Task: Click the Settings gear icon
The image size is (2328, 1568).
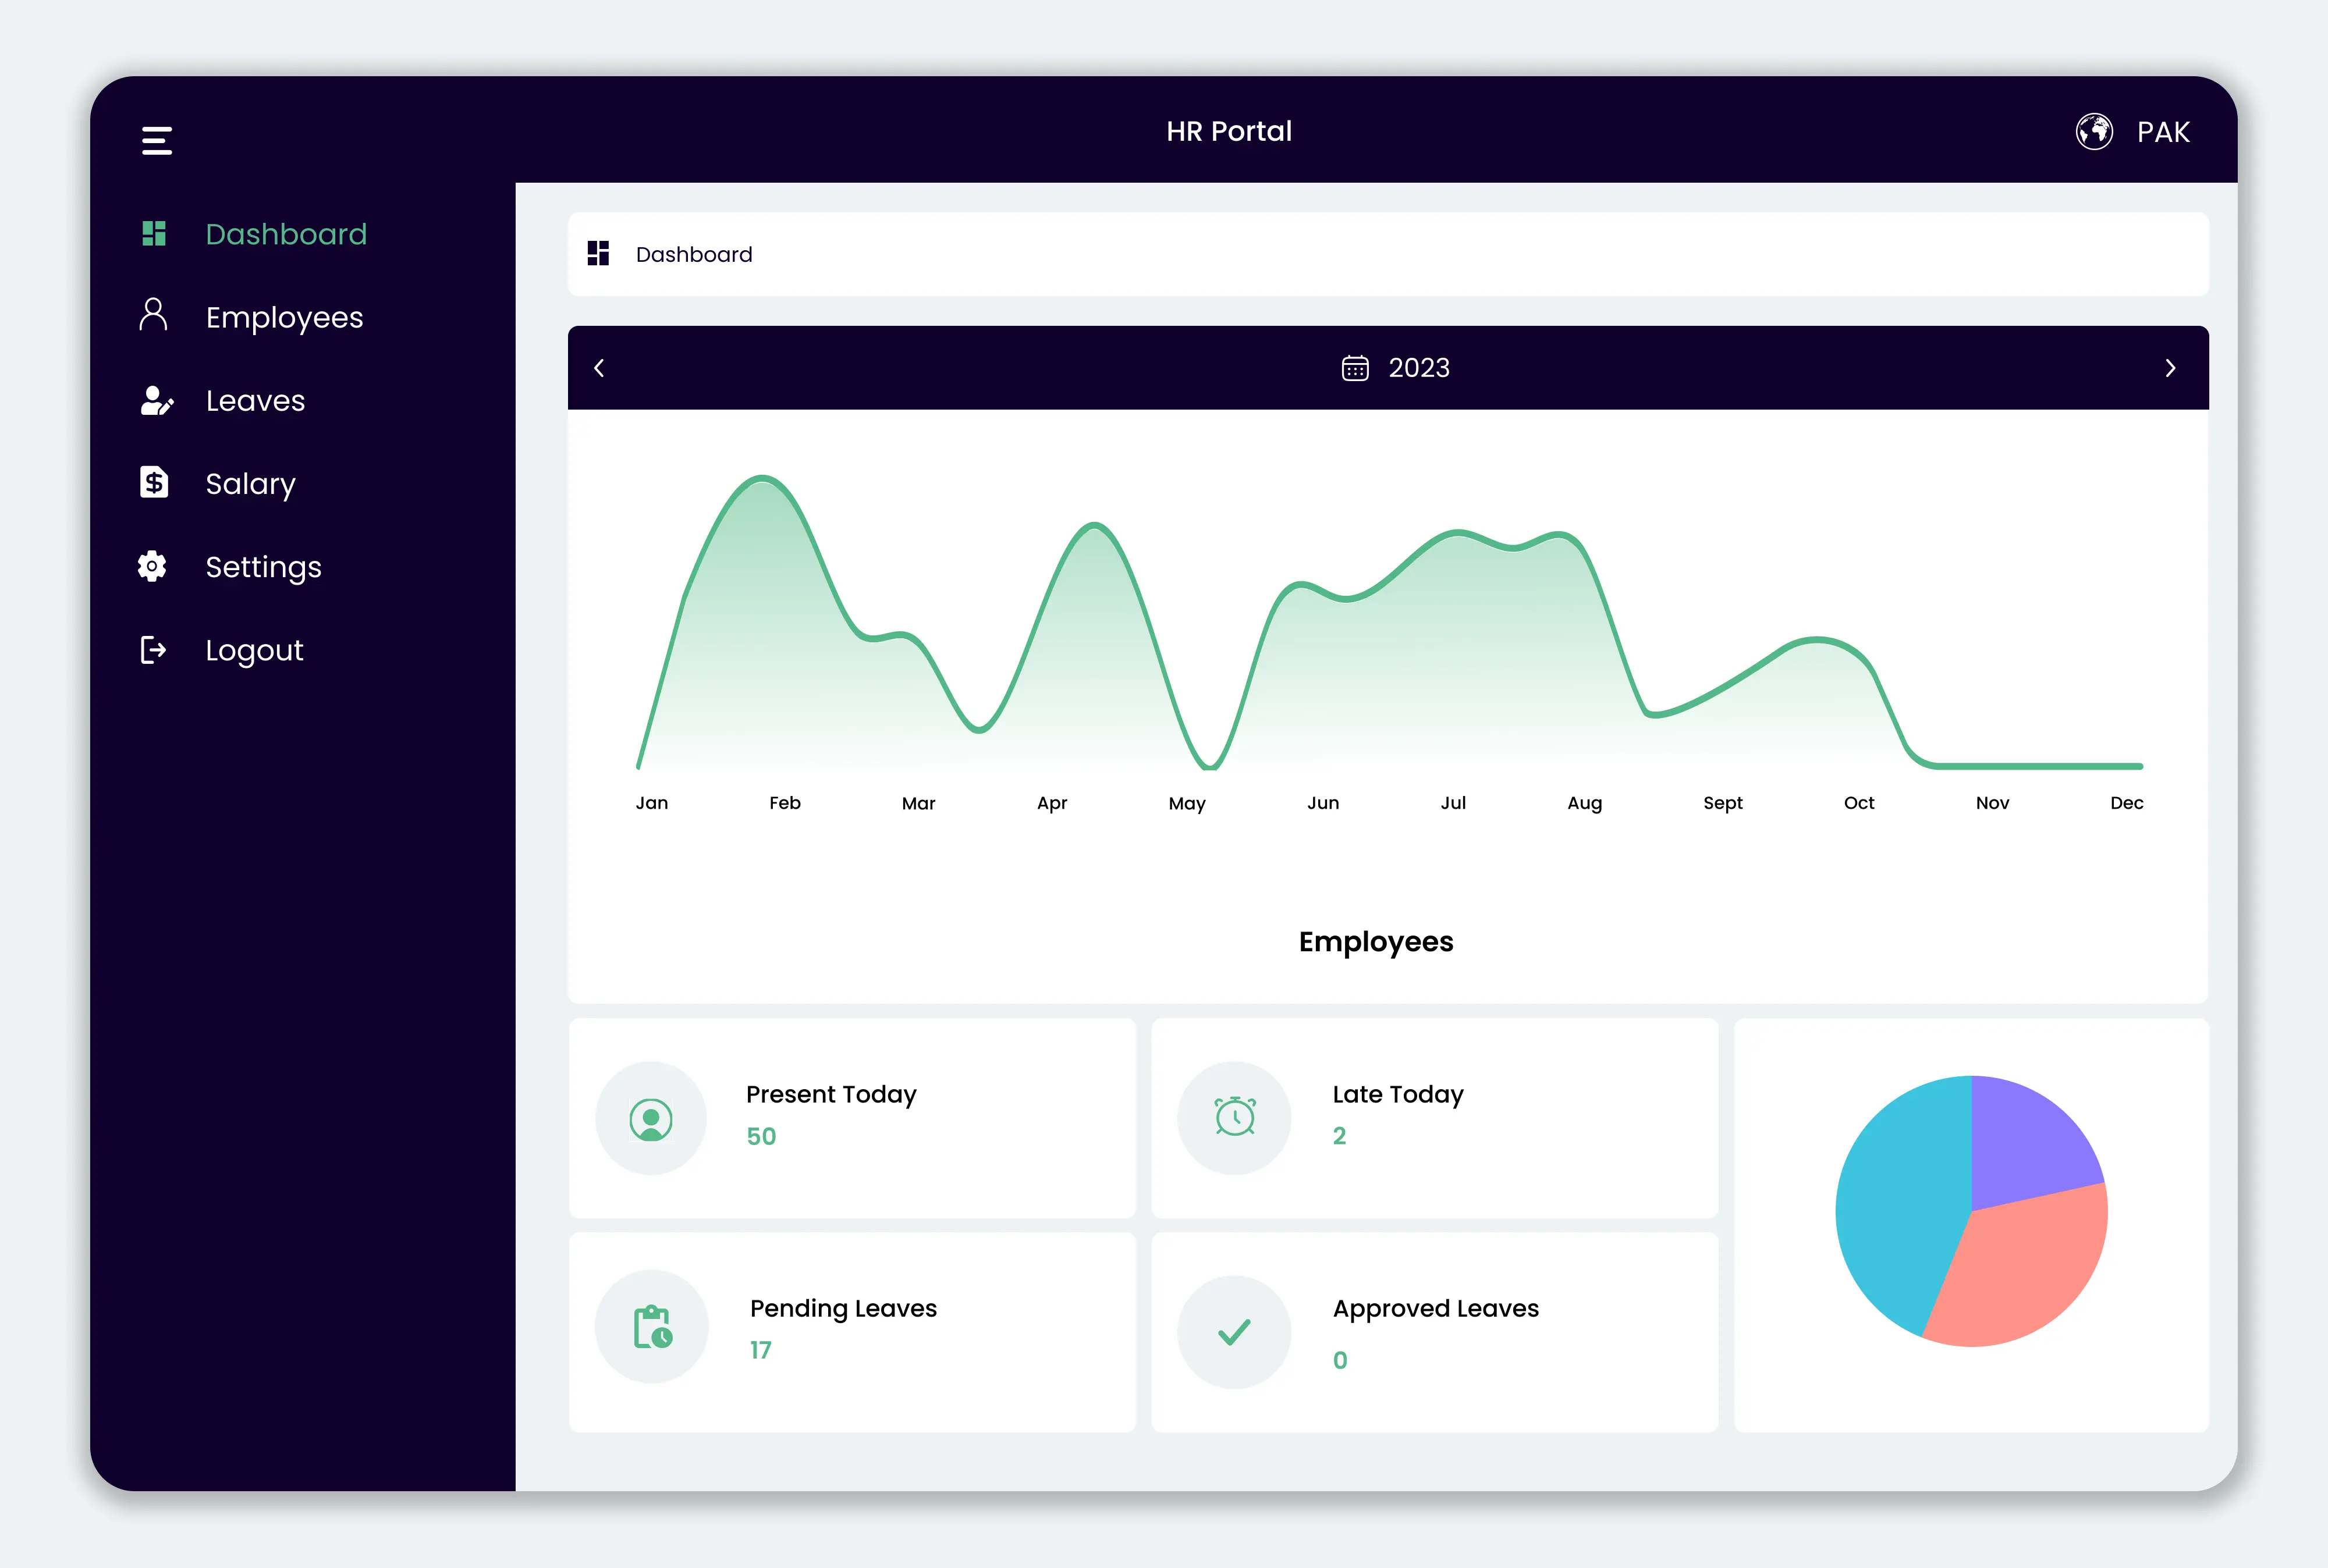Action: 152,566
